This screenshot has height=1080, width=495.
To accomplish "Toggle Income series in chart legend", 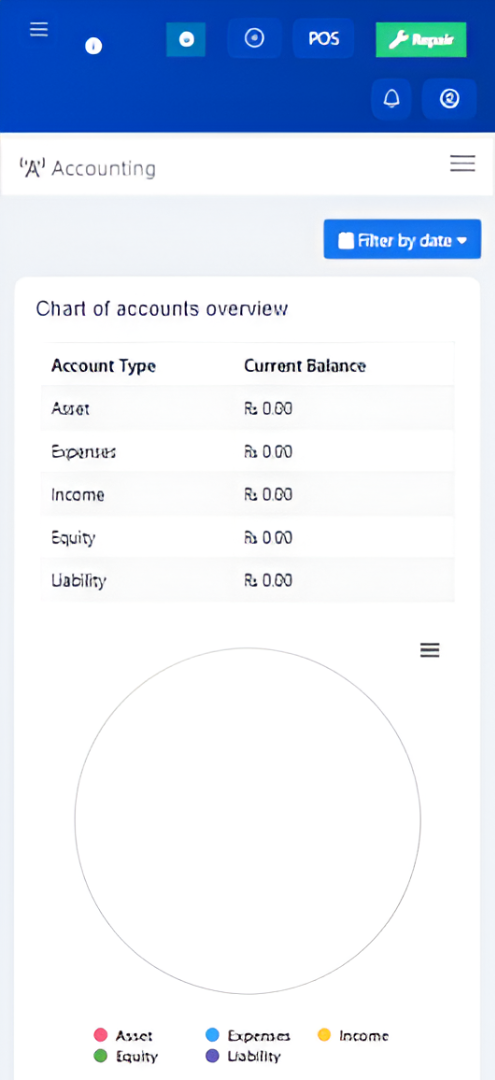I will point(352,1035).
